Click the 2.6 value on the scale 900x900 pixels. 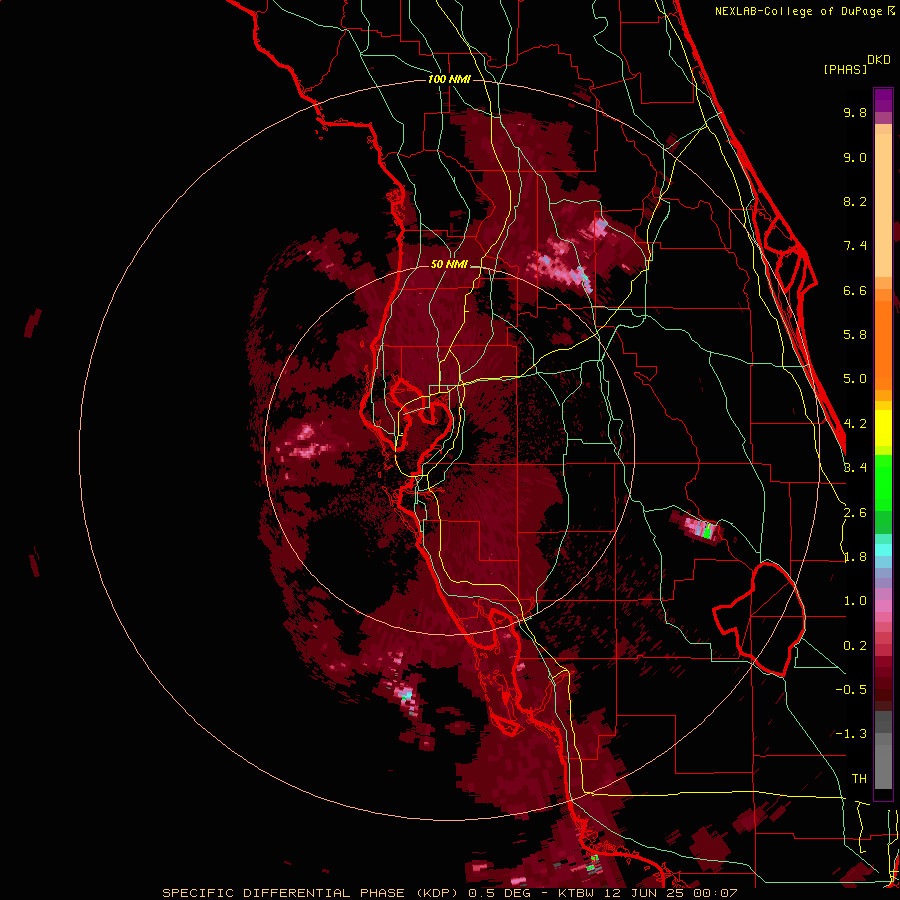coord(855,513)
